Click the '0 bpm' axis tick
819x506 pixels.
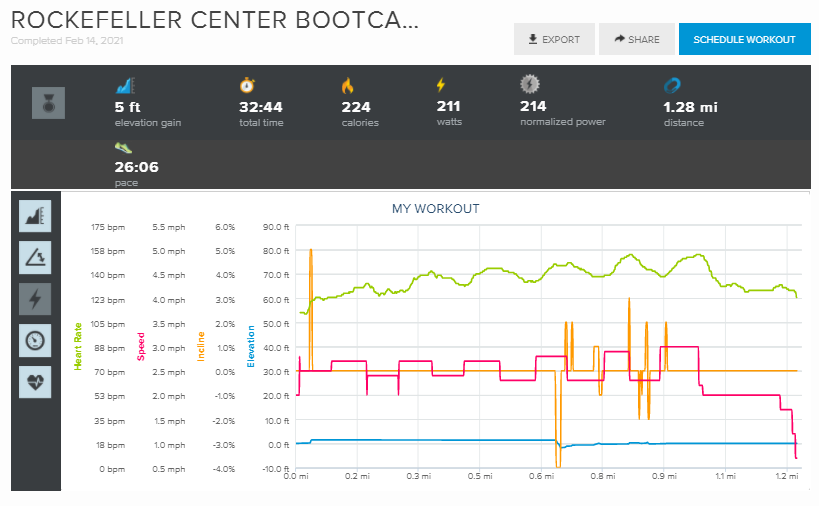point(112,469)
